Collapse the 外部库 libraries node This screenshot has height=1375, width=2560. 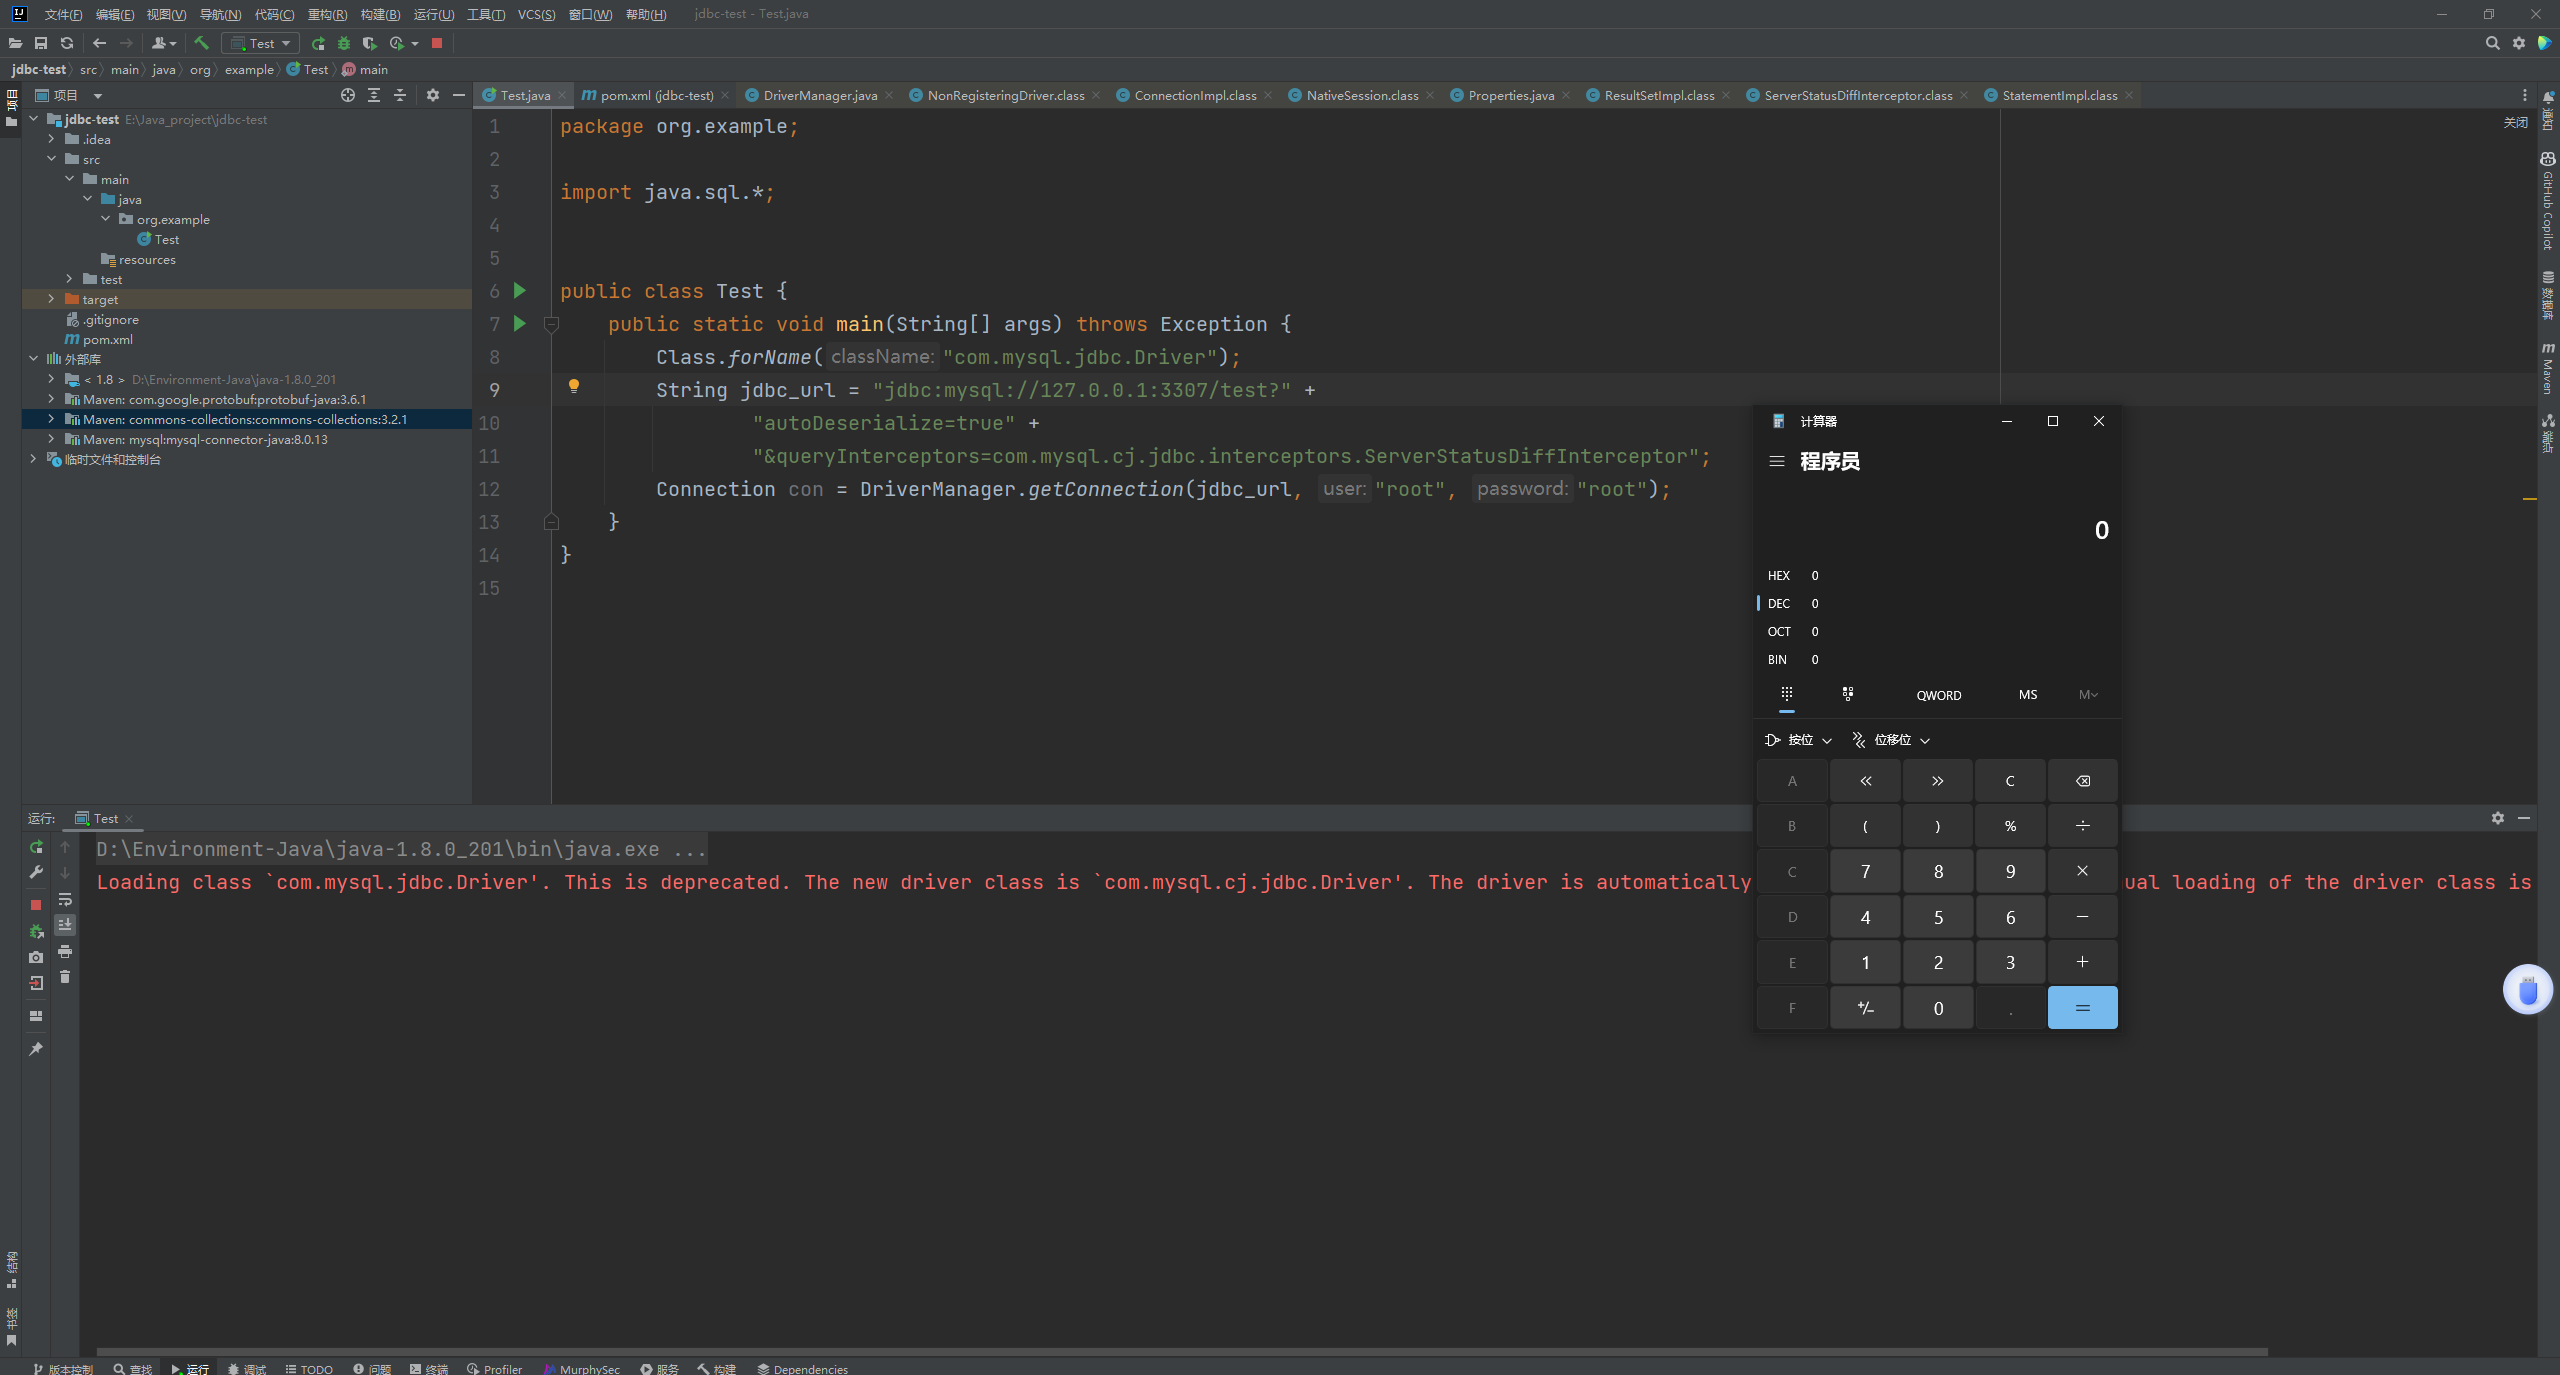click(x=34, y=359)
